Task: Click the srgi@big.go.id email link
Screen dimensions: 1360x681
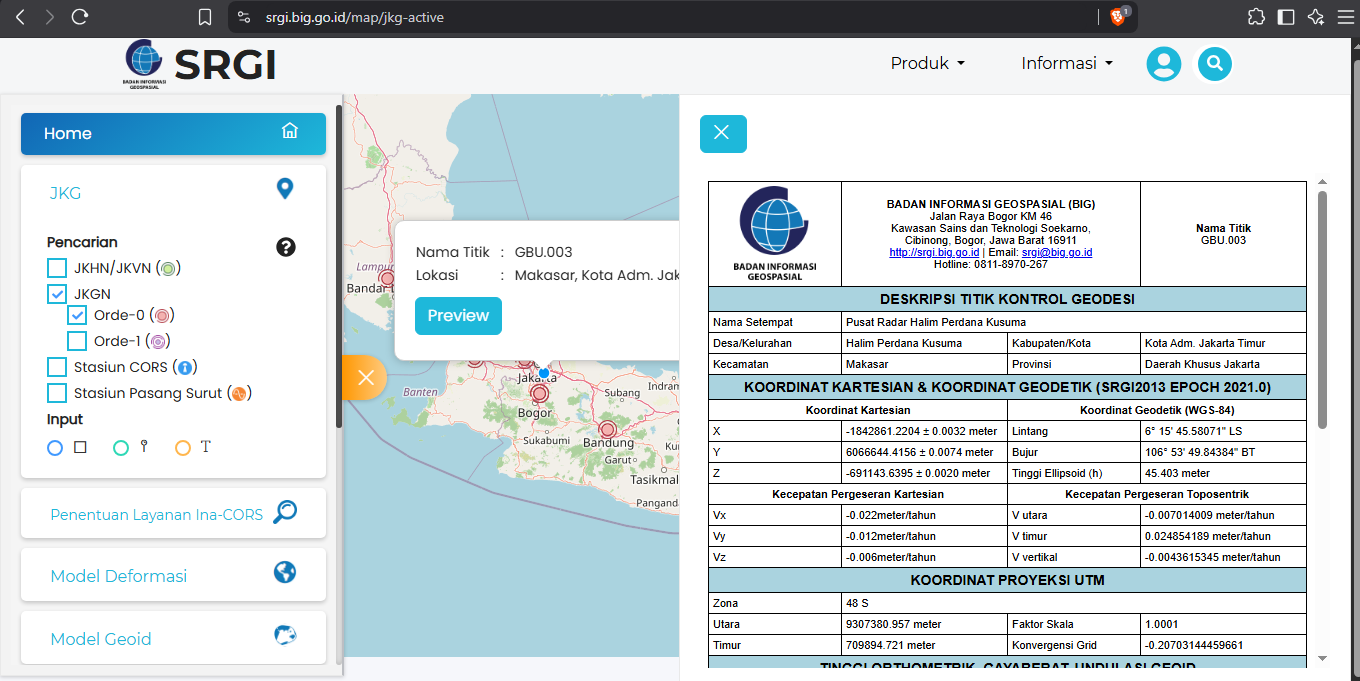Action: pos(1056,253)
